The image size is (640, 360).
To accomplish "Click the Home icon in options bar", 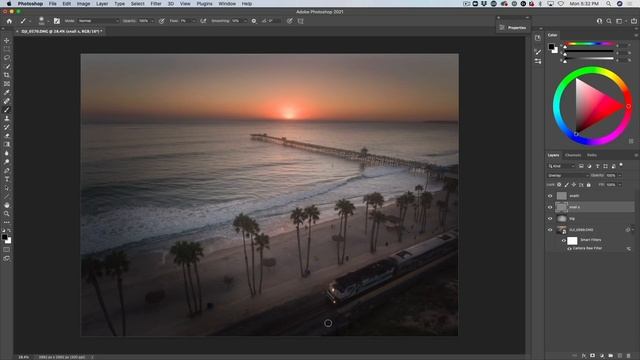I will tap(9, 21).
